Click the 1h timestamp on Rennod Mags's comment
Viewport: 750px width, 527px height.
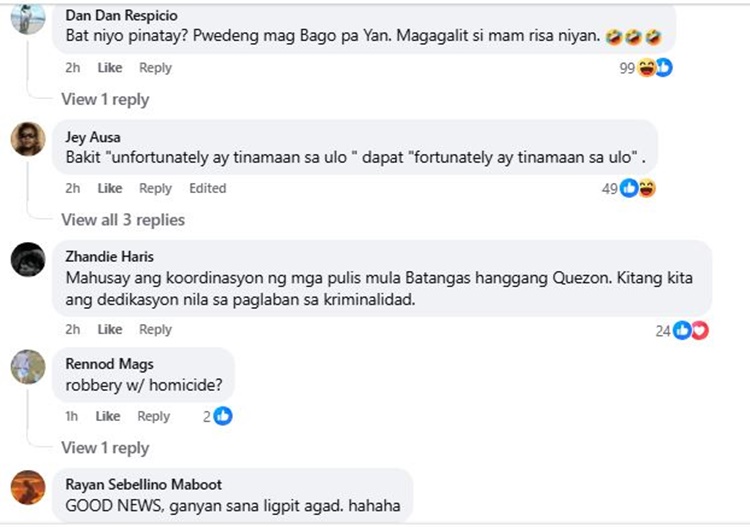pos(72,416)
